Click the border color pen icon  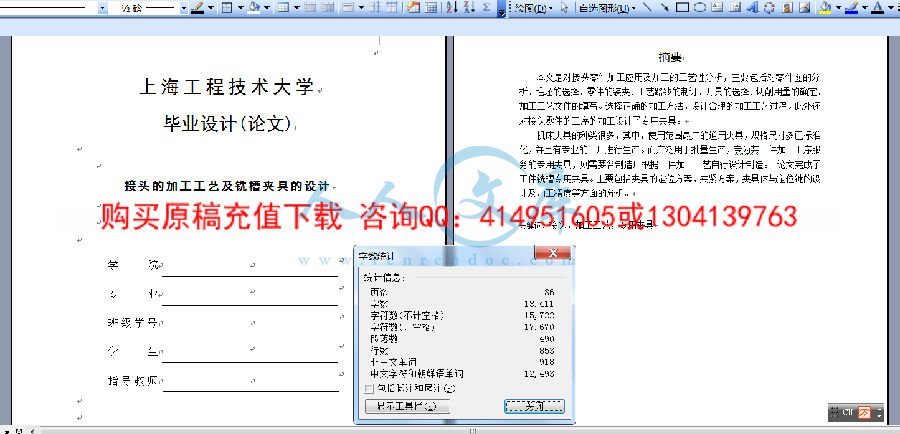pyautogui.click(x=197, y=7)
